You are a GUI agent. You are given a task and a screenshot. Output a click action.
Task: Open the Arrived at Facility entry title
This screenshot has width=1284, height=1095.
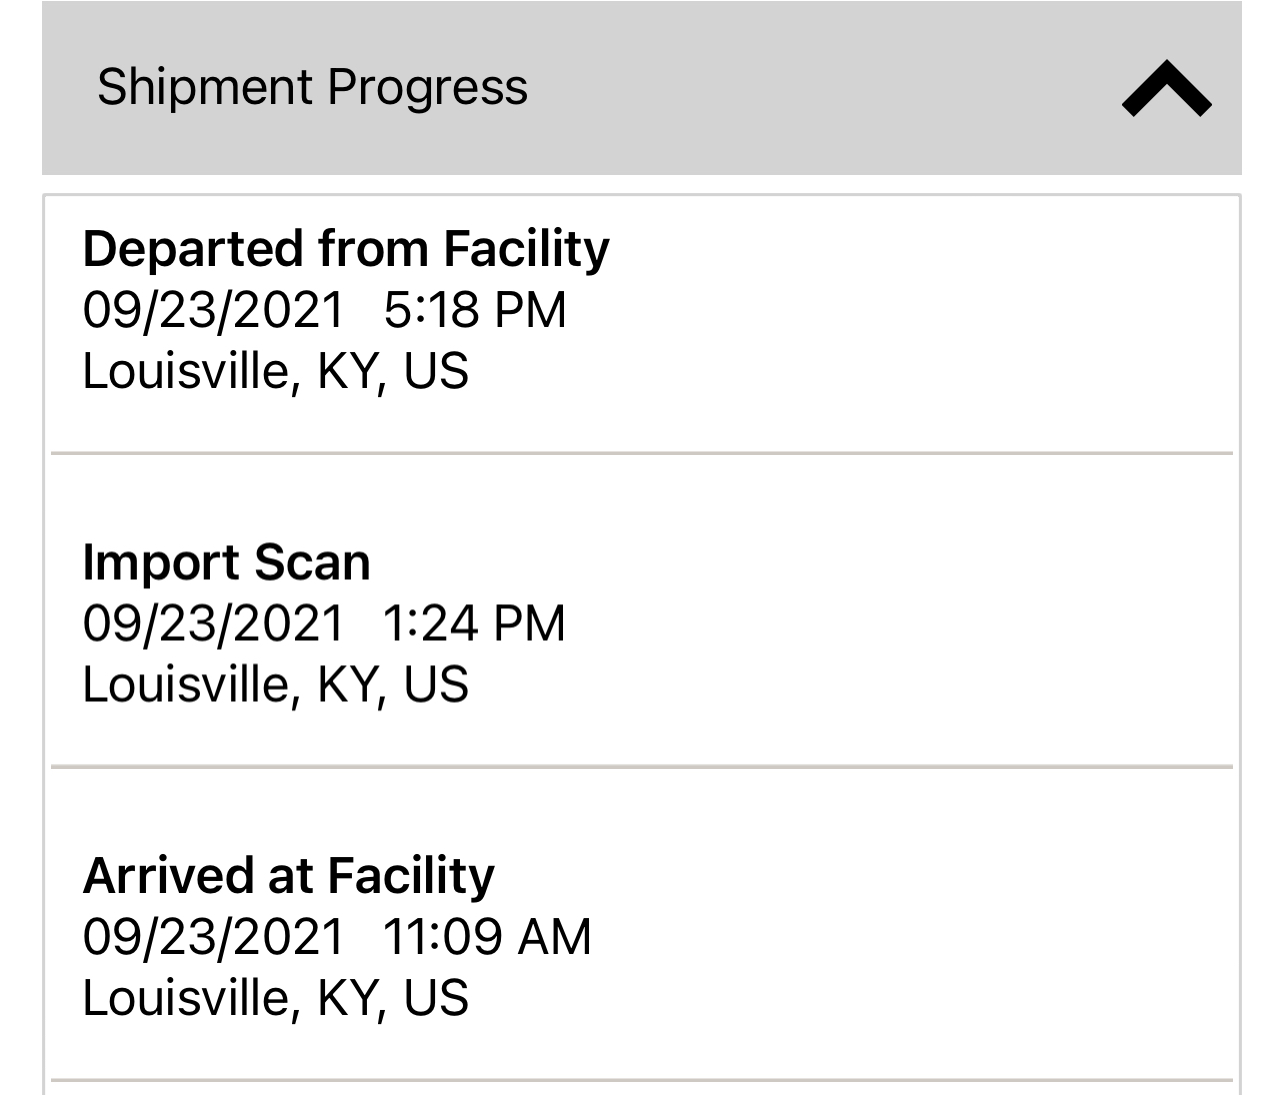(x=288, y=875)
